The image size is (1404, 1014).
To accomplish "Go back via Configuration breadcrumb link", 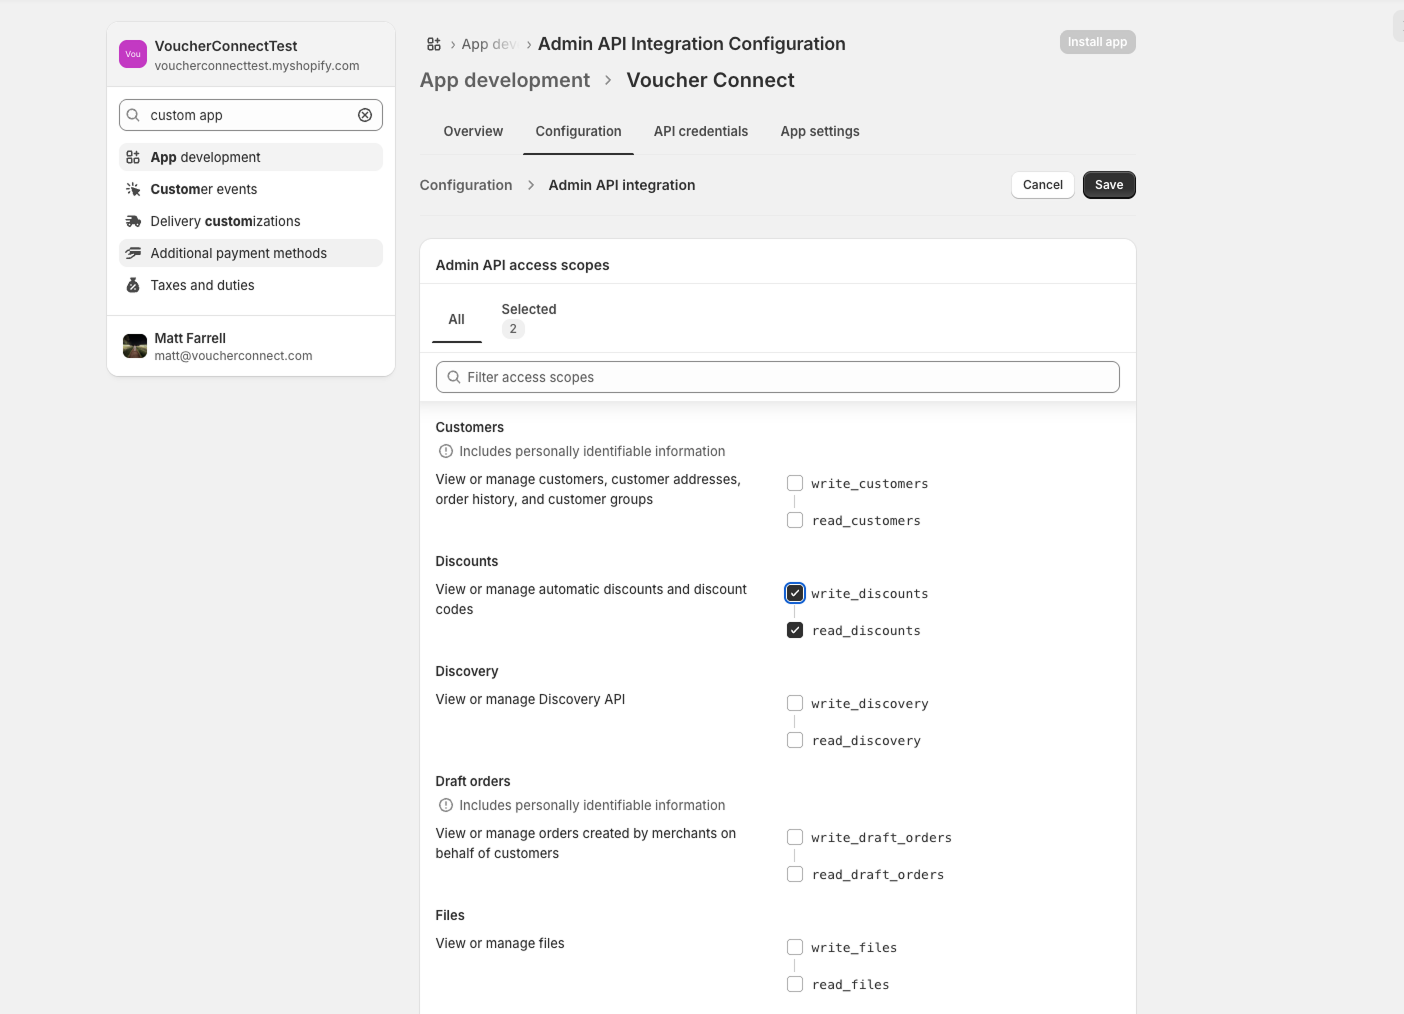I will pos(466,185).
